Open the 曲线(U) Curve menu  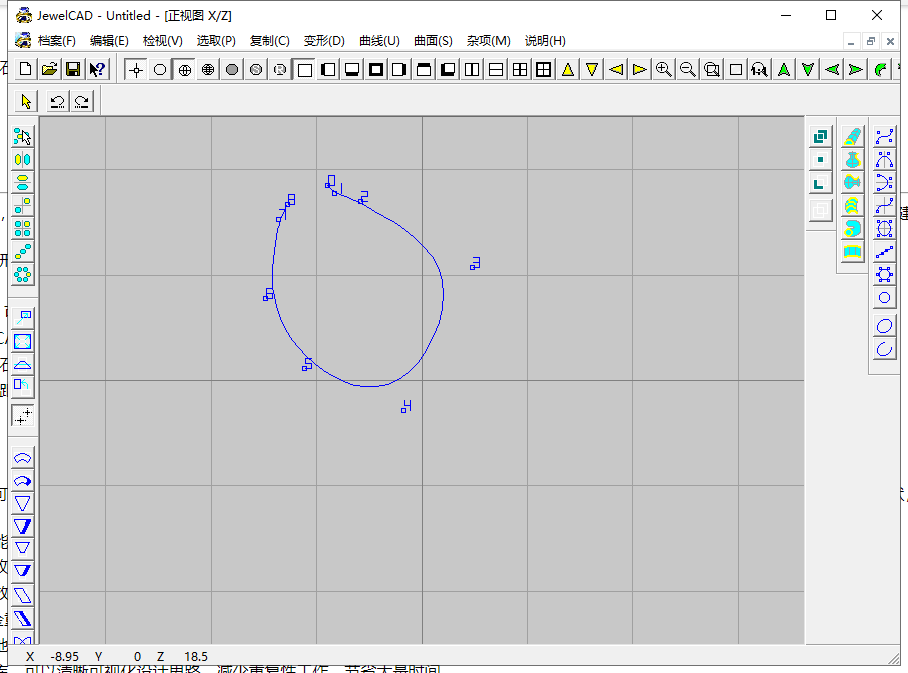click(x=379, y=41)
